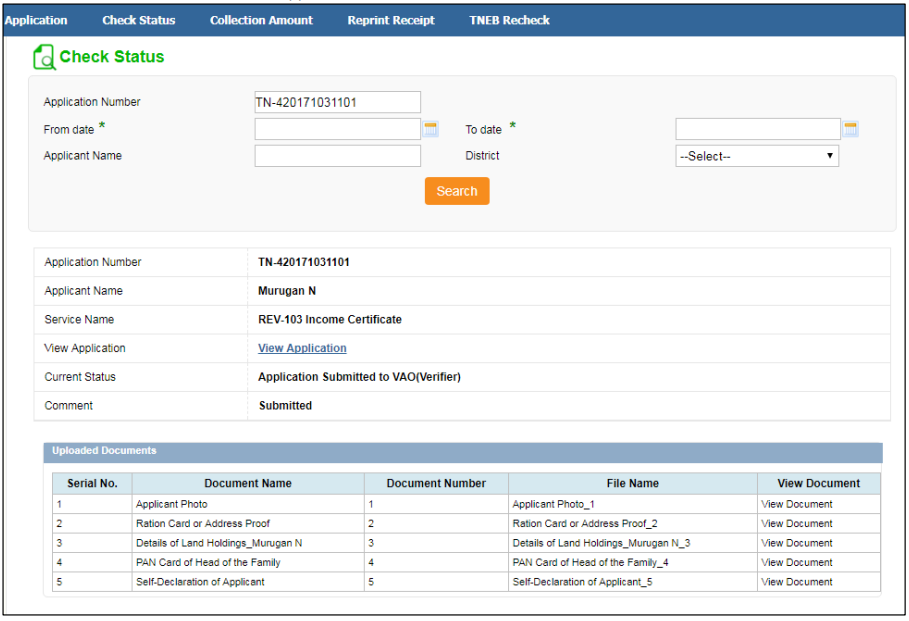Image resolution: width=909 pixels, height=621 pixels.
Task: Click the Check Status document icon
Action: point(44,57)
